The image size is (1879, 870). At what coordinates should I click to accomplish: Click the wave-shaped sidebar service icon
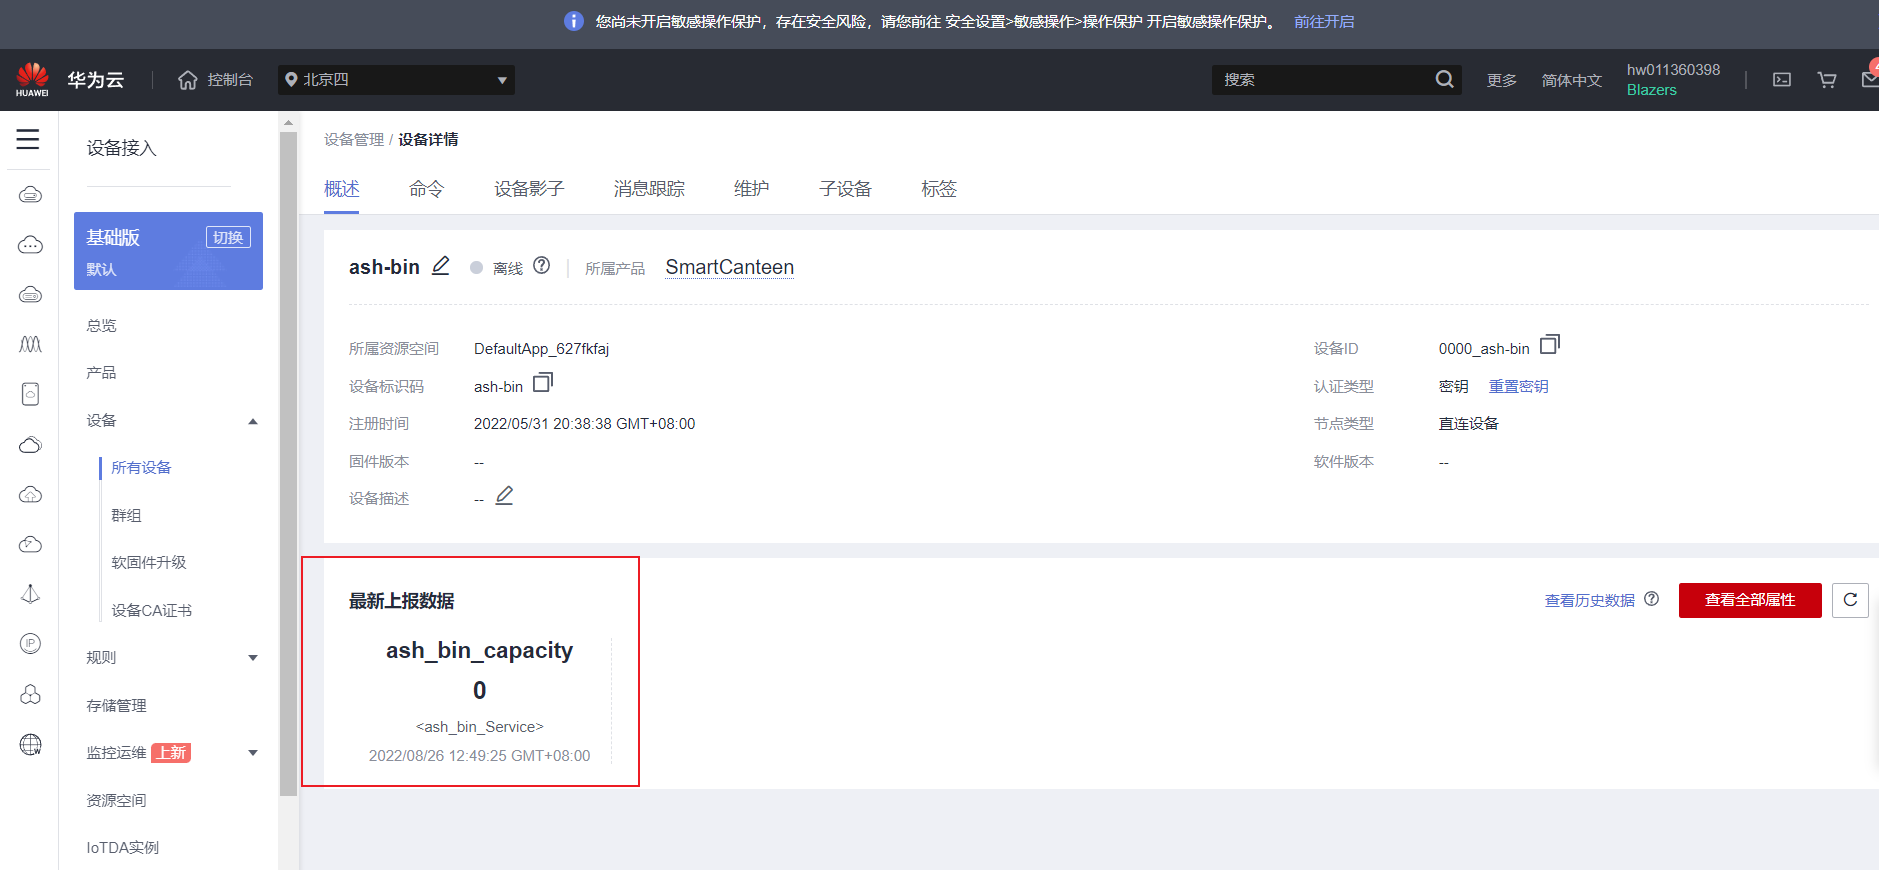point(30,344)
